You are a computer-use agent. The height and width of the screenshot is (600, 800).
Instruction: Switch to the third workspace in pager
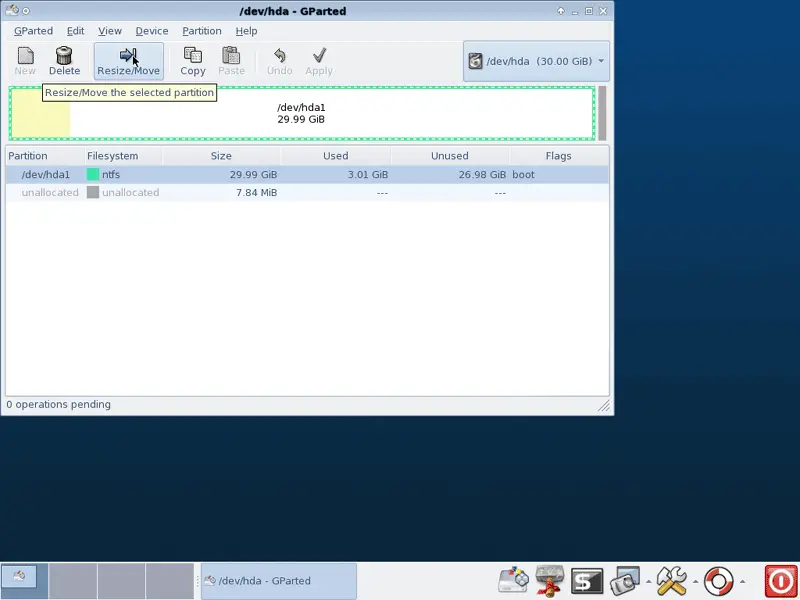pos(121,581)
